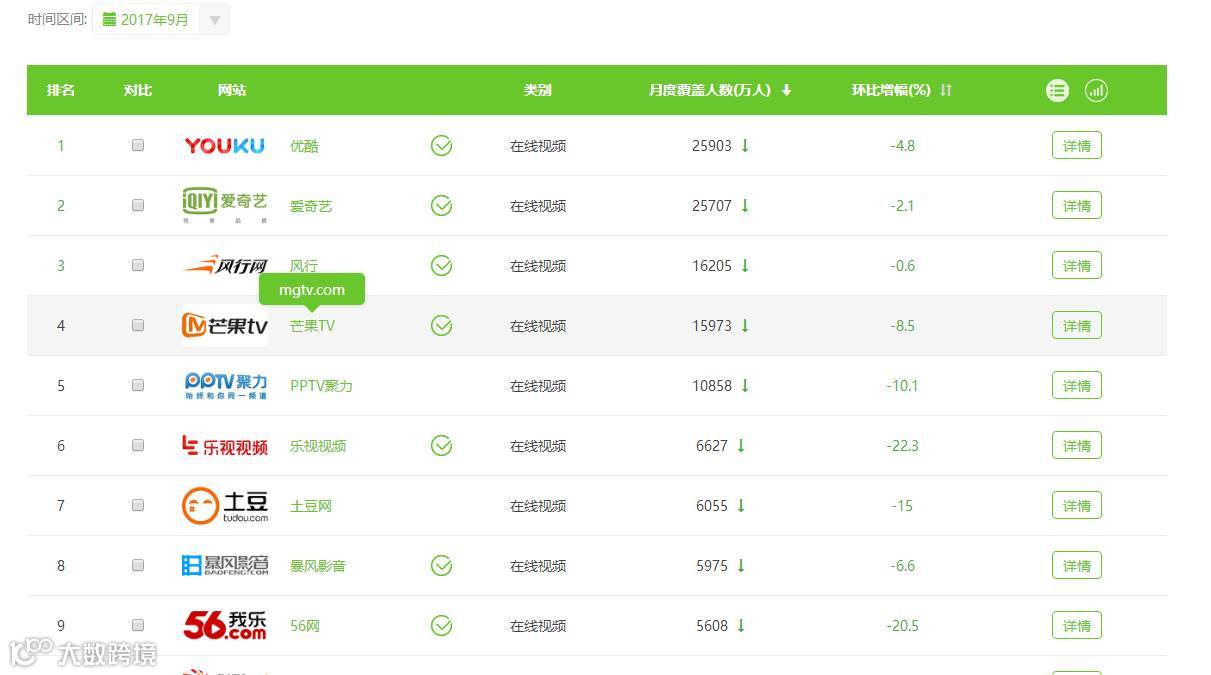Screen dimensions: 1211x675
Task: Click verified checkmark icon for 芒果TV
Action: pyautogui.click(x=441, y=326)
